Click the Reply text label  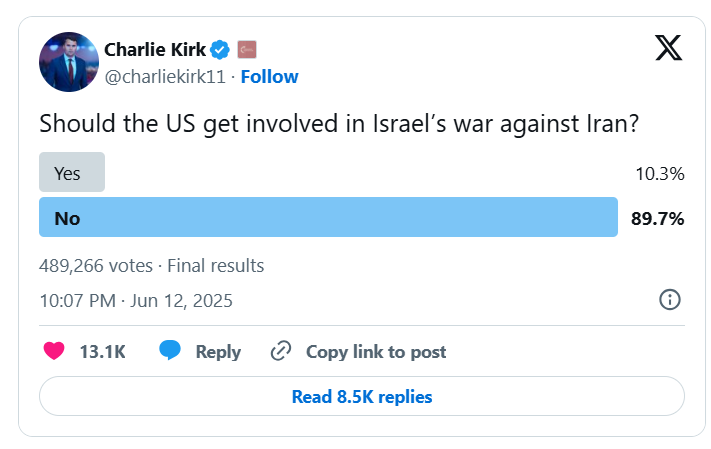click(218, 352)
